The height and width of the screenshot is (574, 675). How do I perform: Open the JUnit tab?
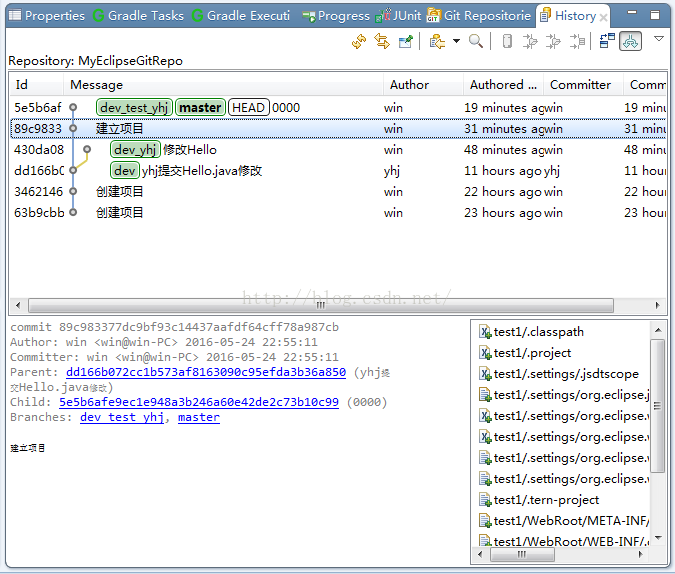(398, 16)
